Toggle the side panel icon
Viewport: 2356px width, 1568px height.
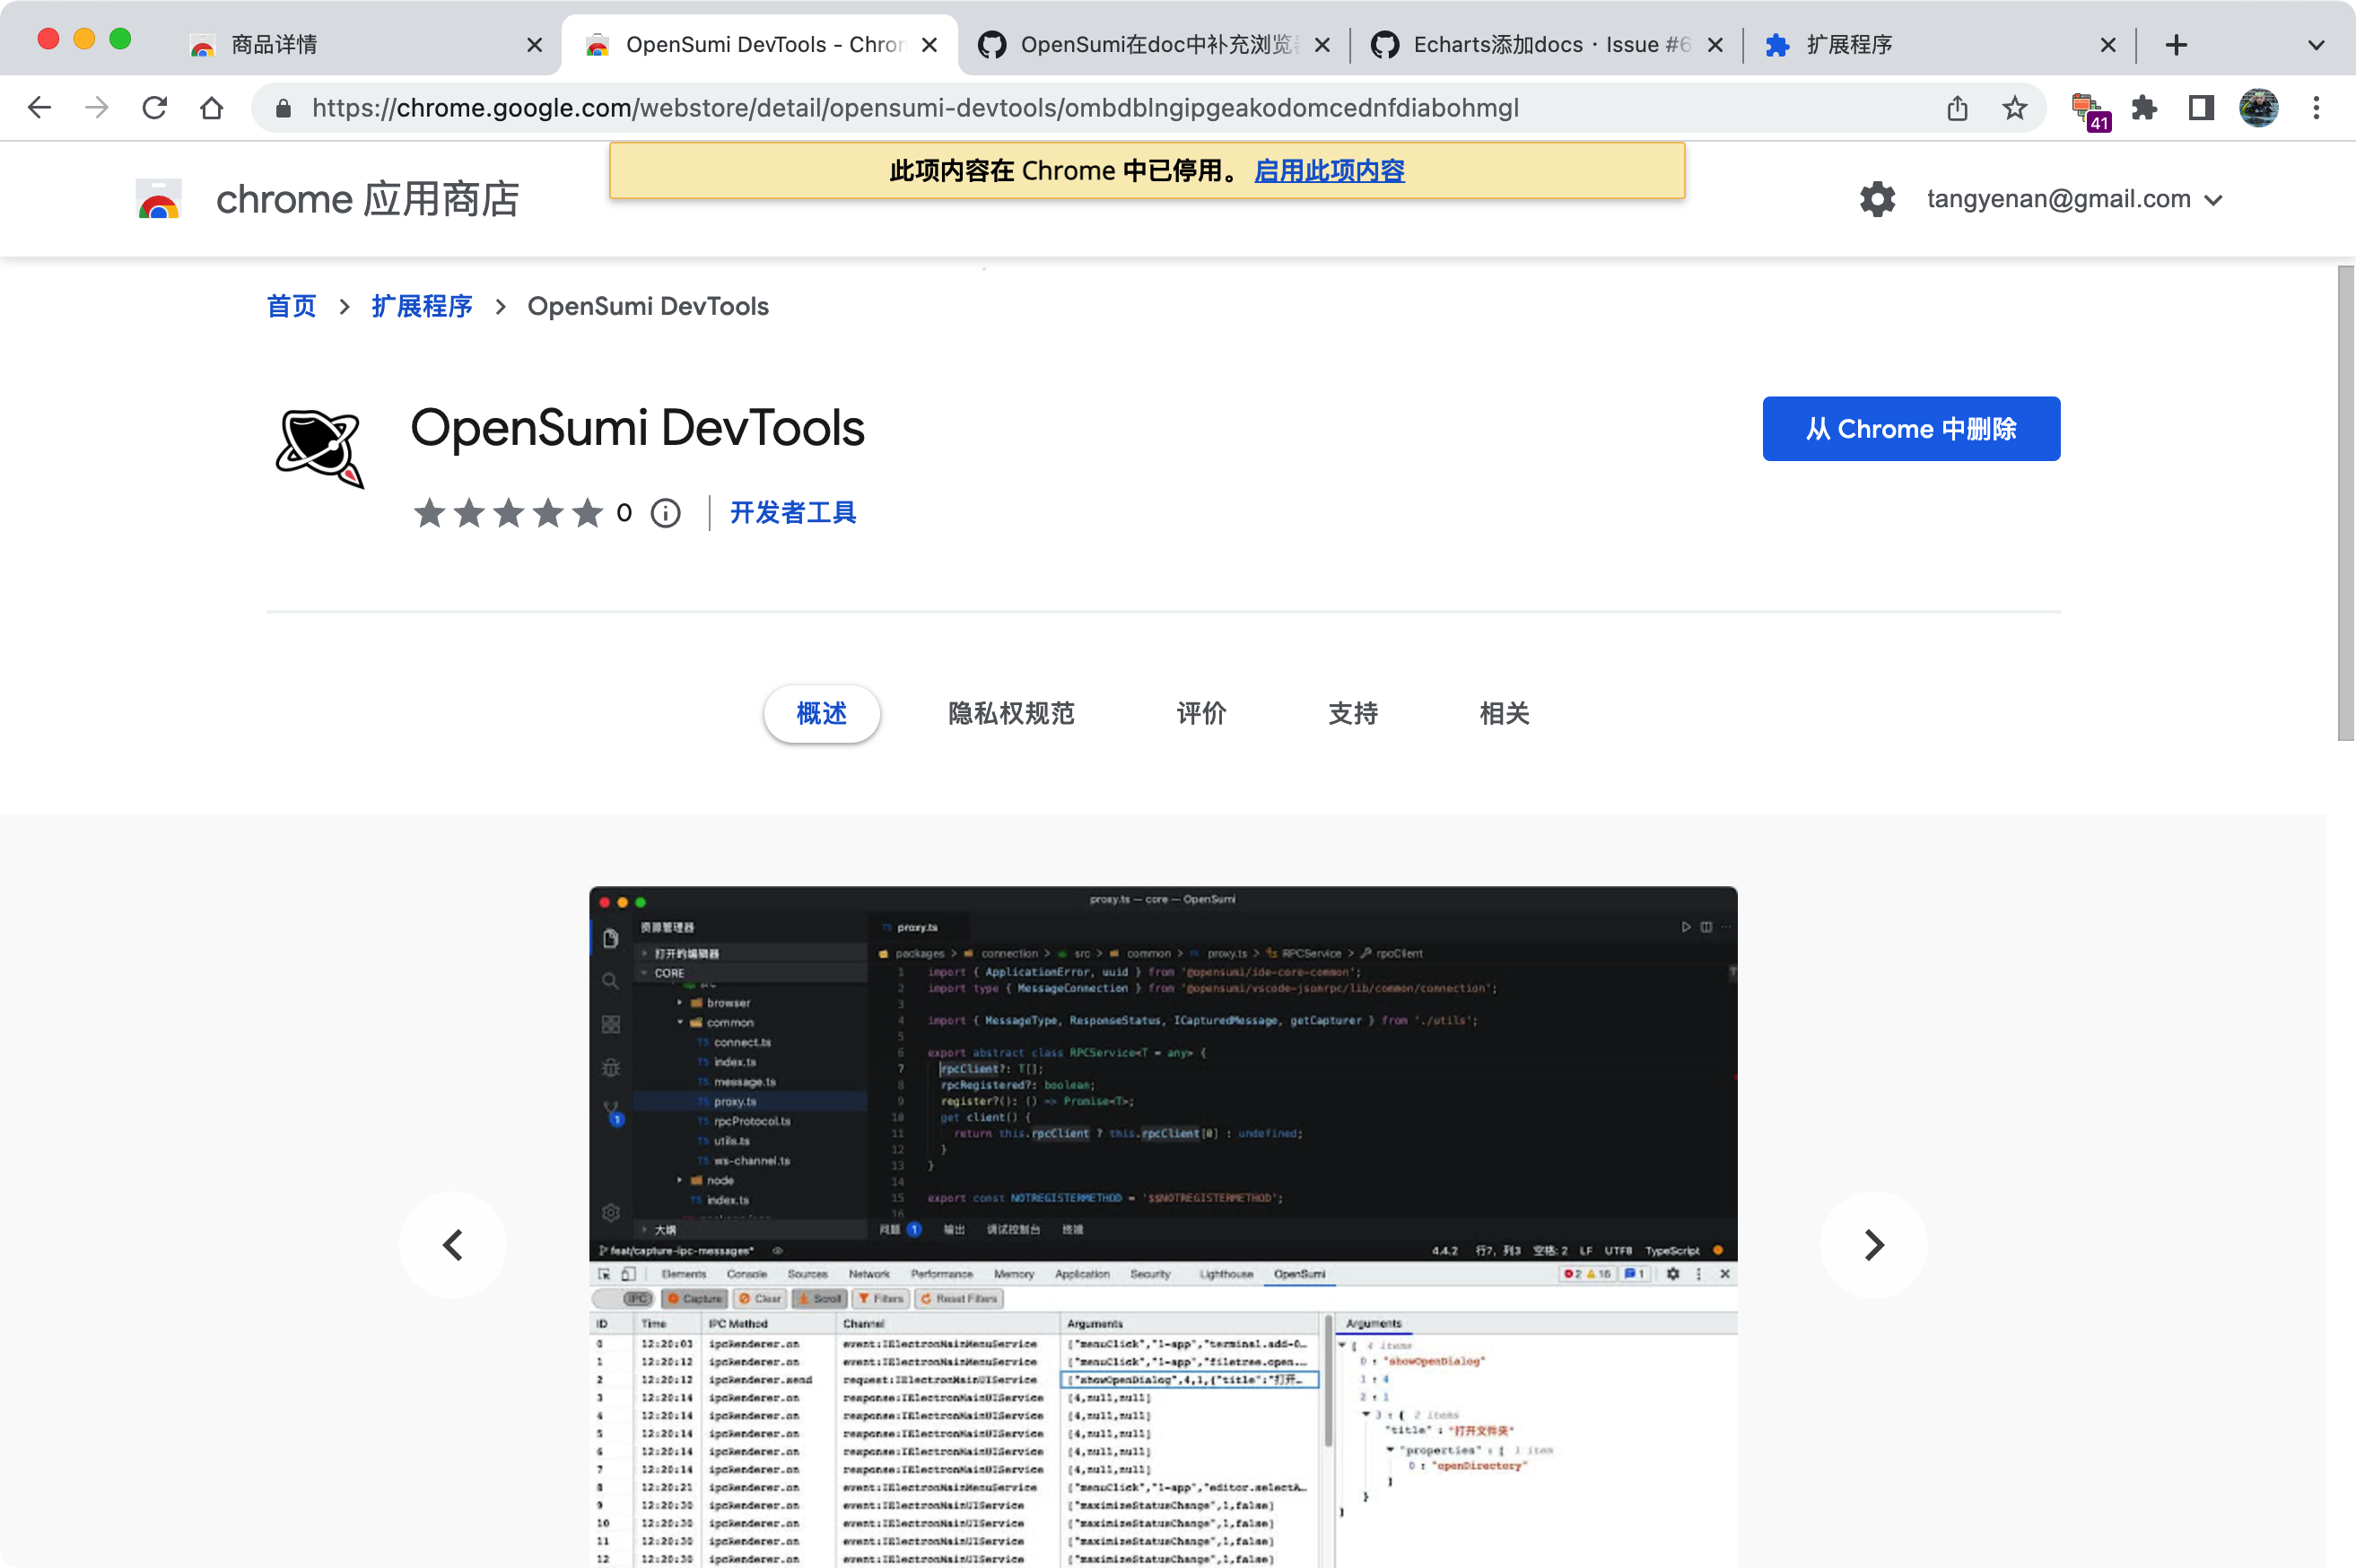pos(2201,108)
